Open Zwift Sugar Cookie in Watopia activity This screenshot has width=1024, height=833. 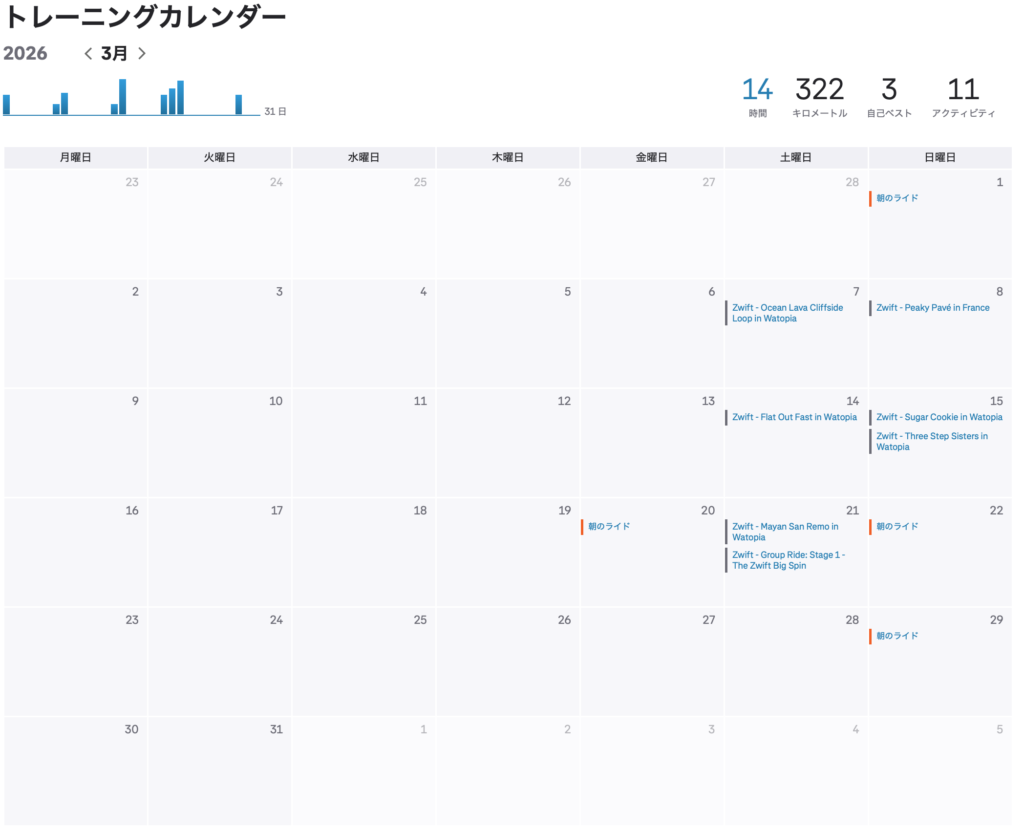tap(938, 418)
